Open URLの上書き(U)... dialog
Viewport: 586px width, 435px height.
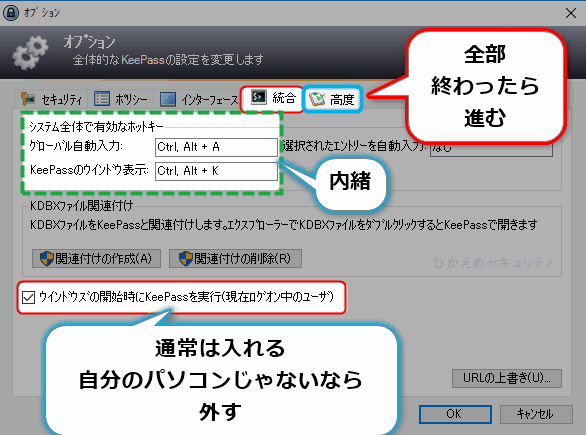coord(507,378)
